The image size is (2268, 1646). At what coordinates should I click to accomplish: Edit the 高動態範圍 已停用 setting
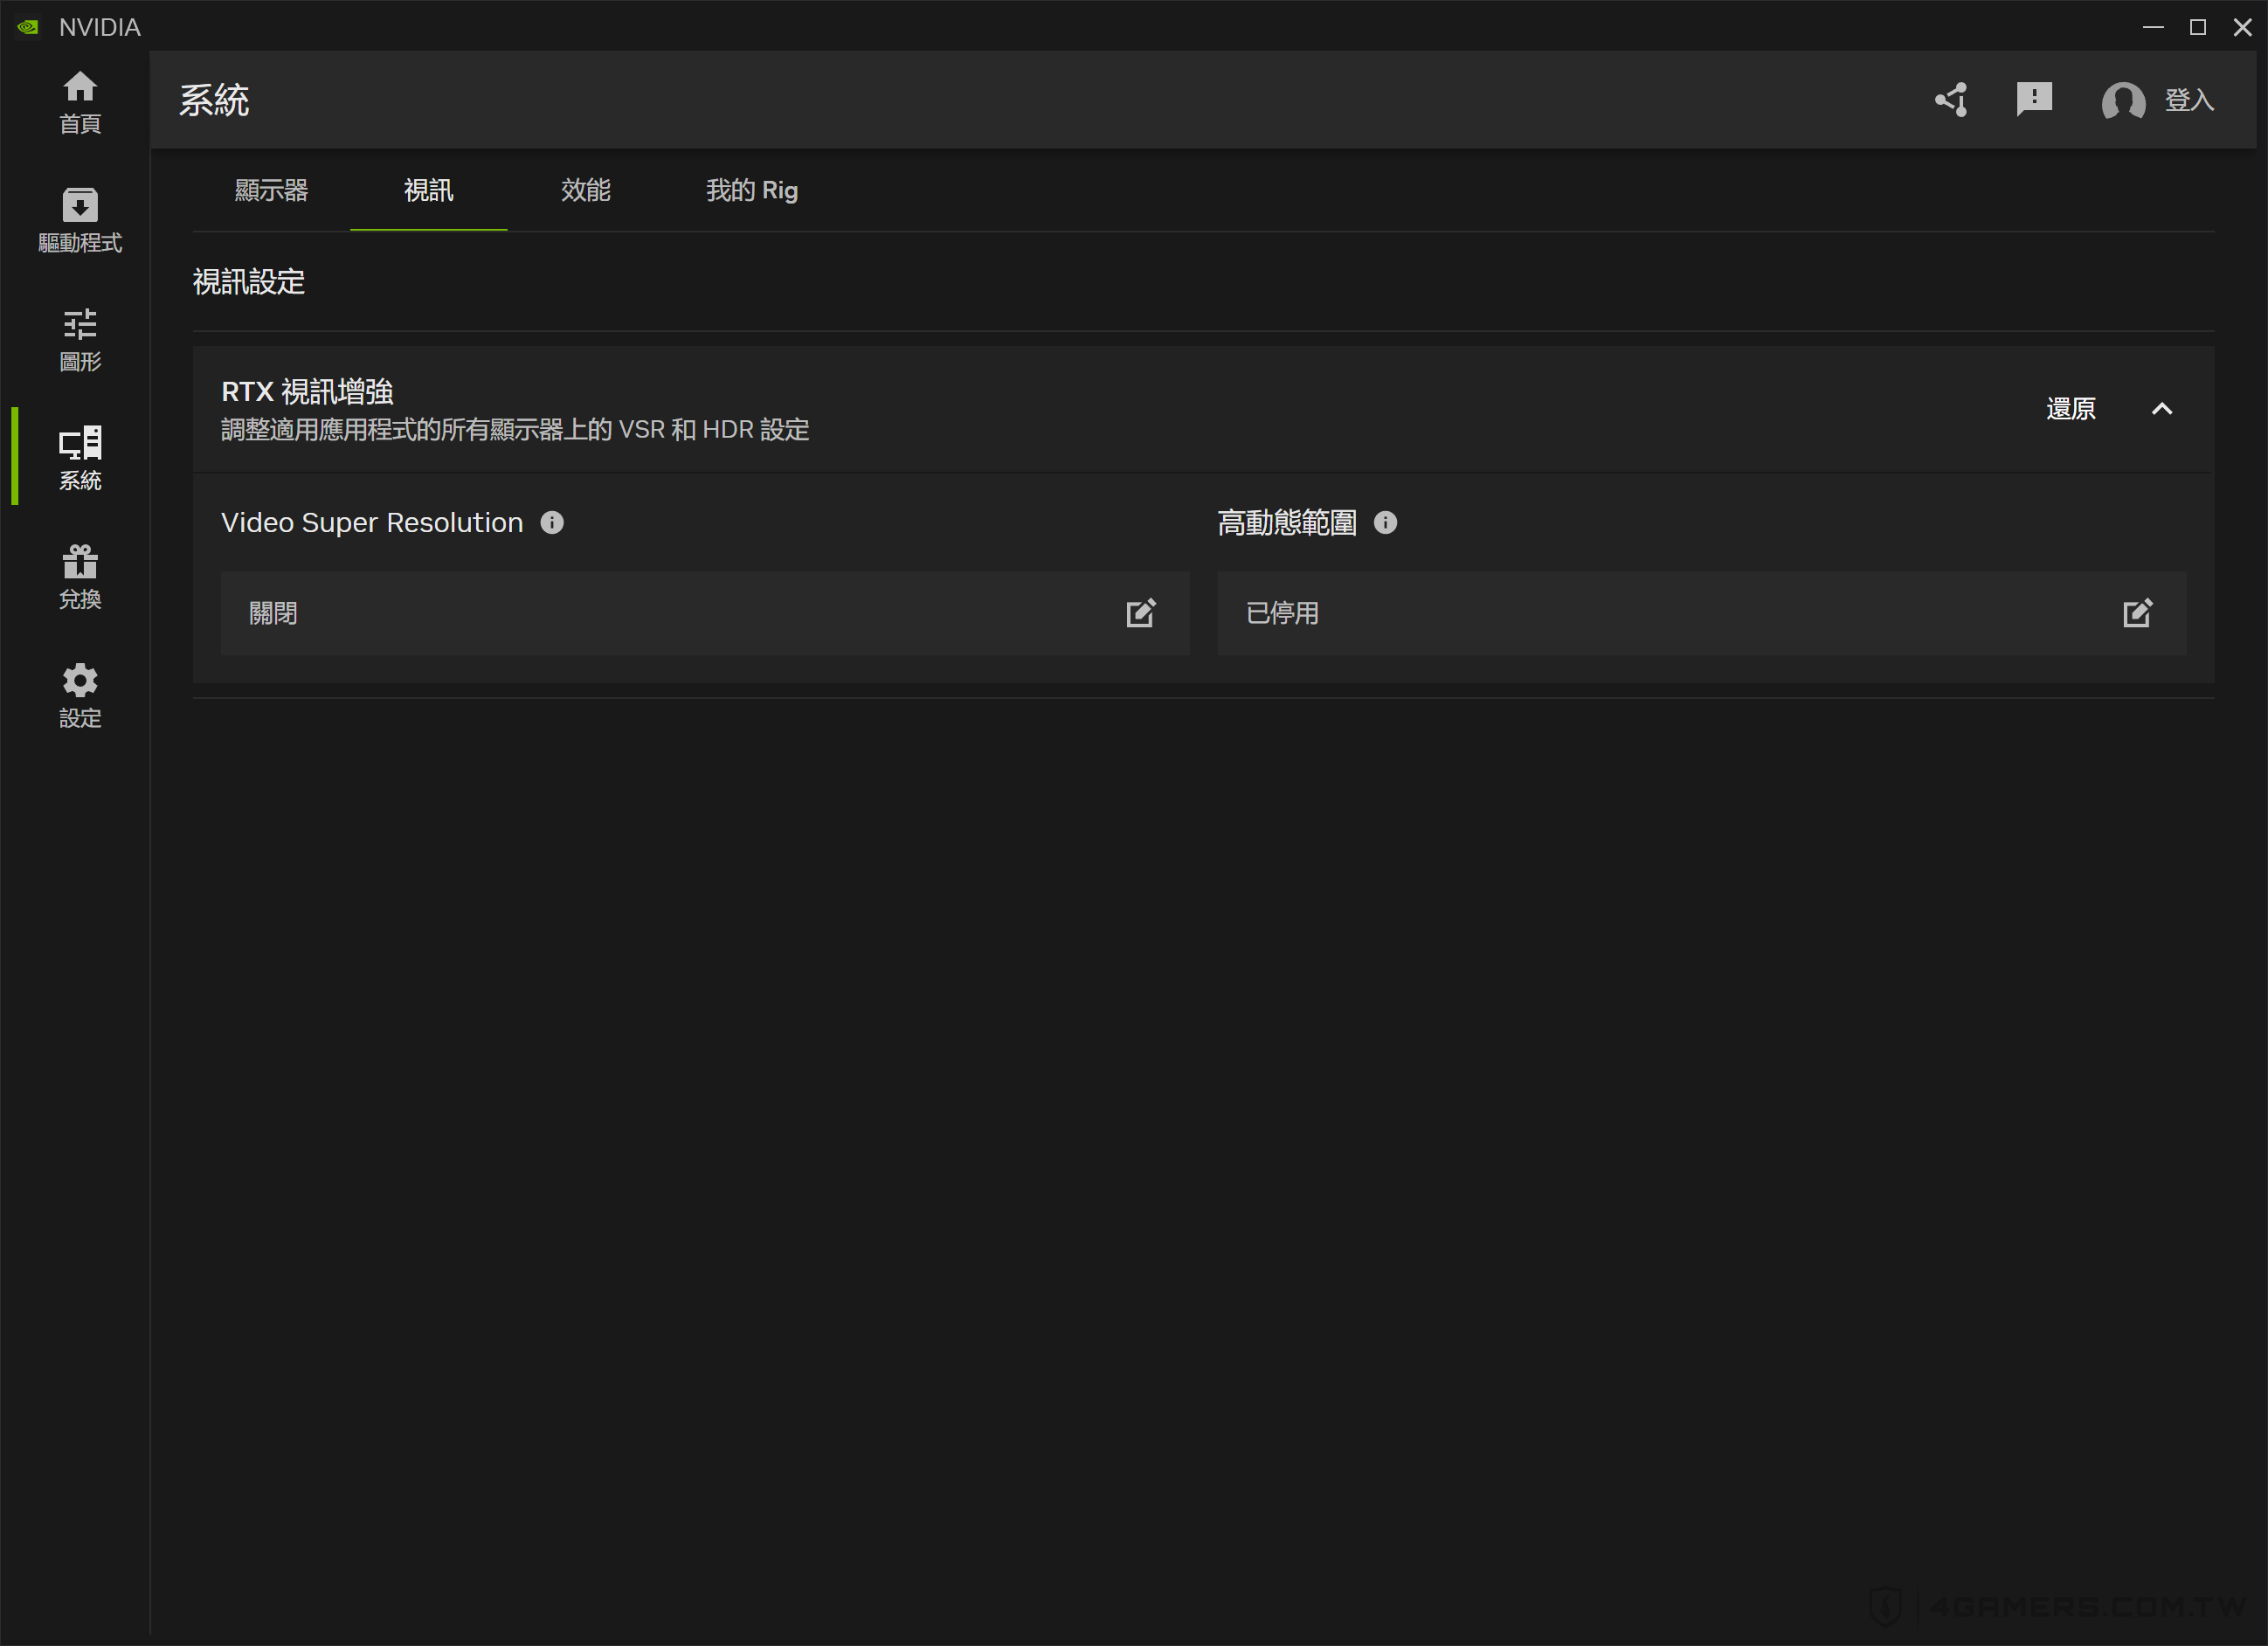click(2137, 613)
